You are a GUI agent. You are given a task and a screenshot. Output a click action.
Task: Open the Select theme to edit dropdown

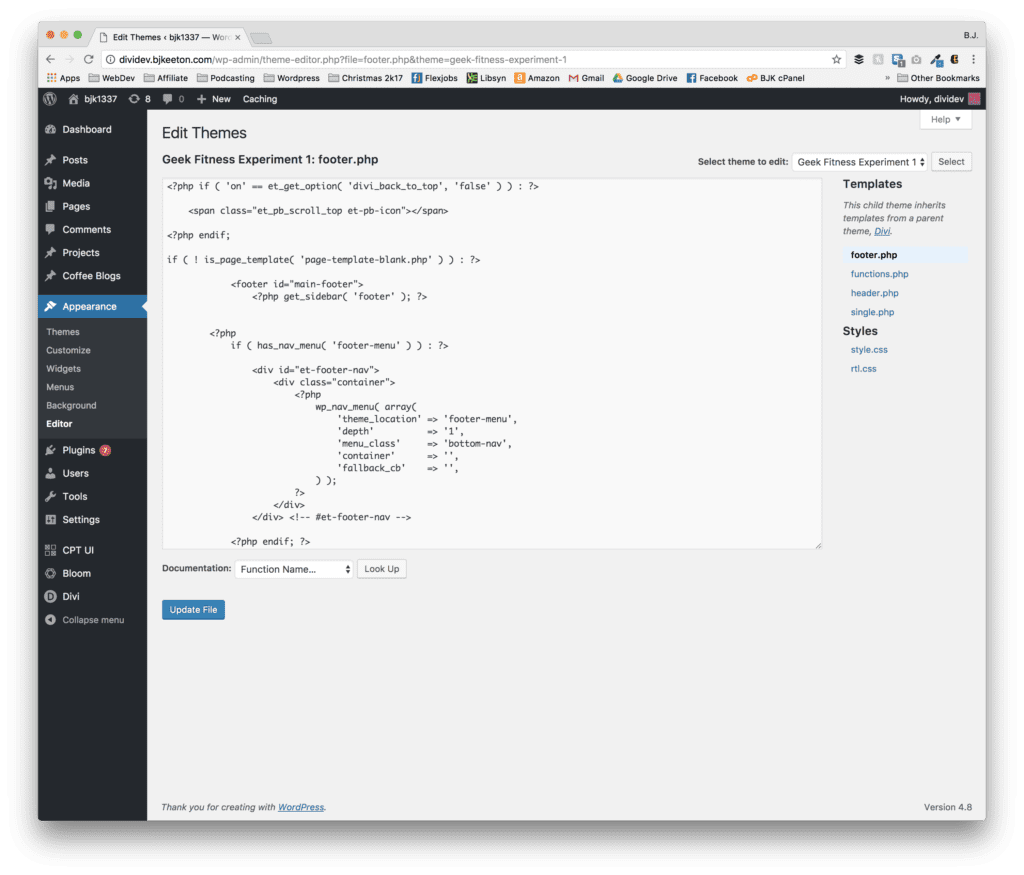click(x=860, y=161)
